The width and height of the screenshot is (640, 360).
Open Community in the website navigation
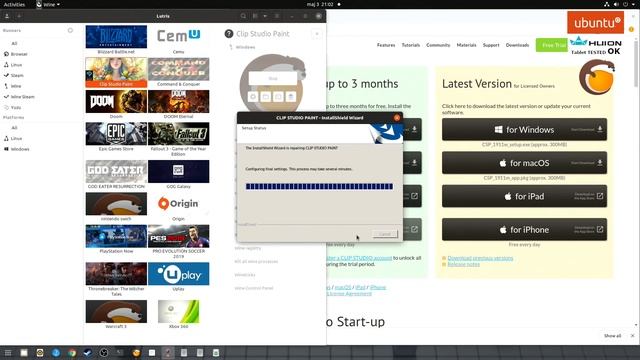[438, 45]
